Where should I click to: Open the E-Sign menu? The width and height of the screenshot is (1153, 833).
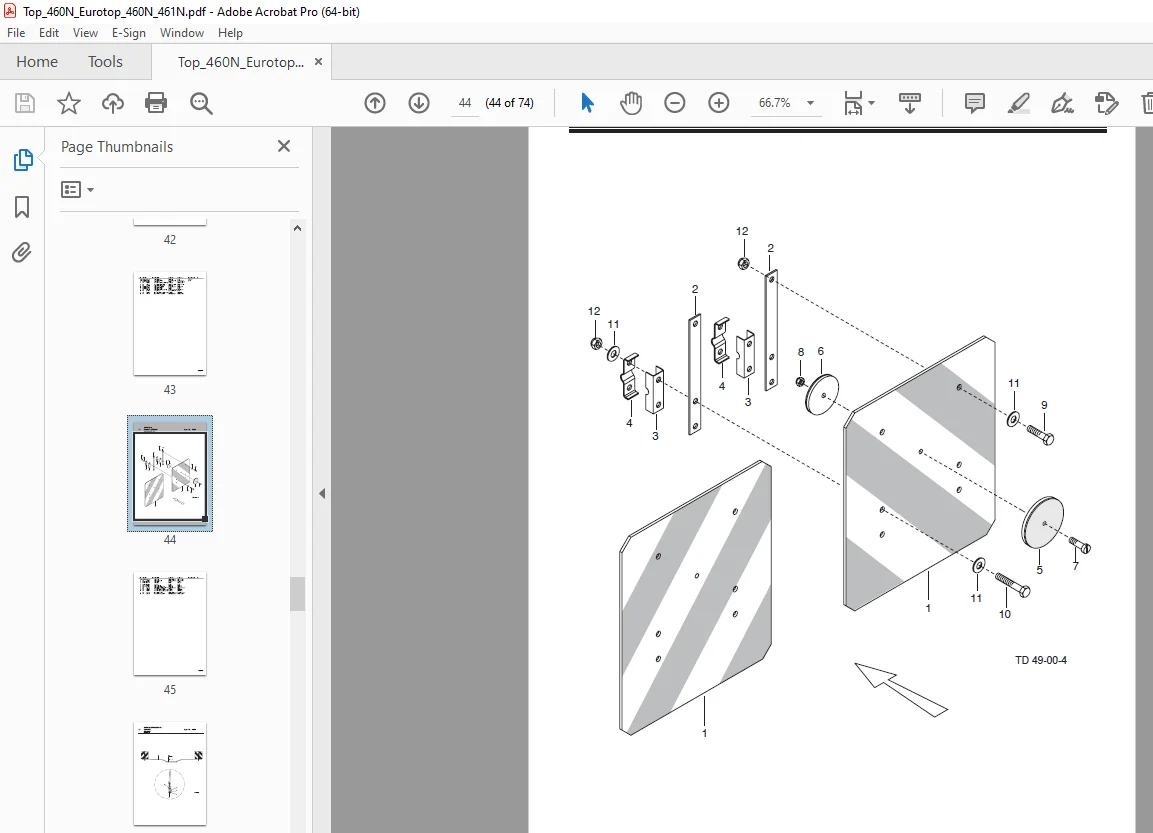129,33
